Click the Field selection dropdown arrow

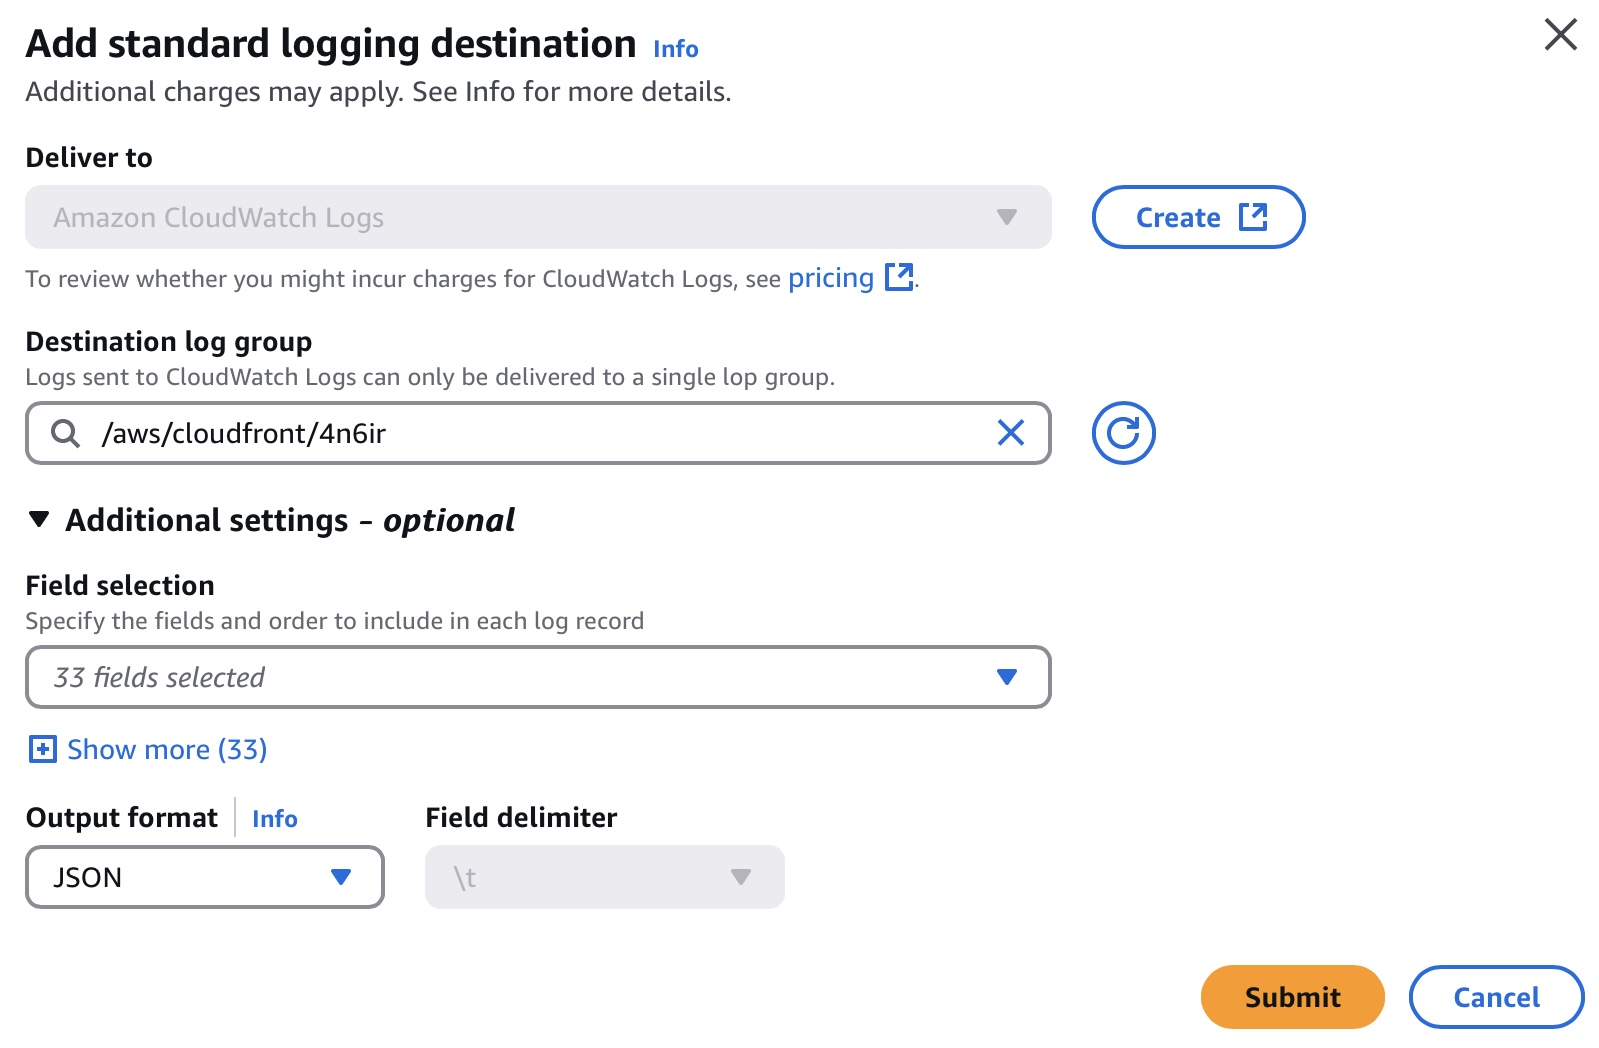click(x=1007, y=677)
